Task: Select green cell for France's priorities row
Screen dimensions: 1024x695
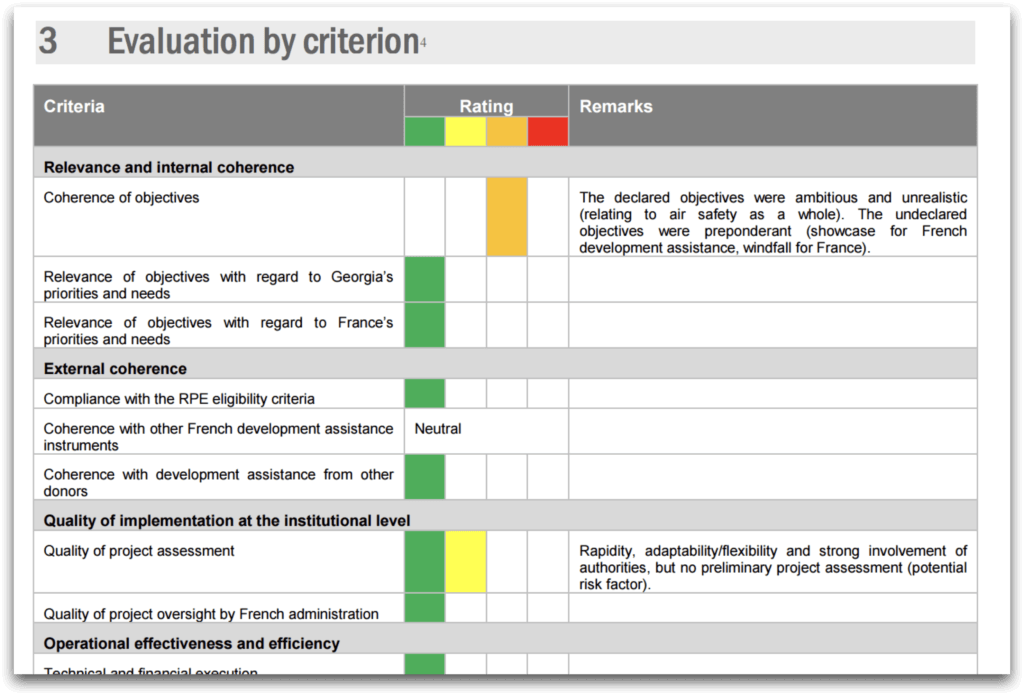Action: pos(424,325)
